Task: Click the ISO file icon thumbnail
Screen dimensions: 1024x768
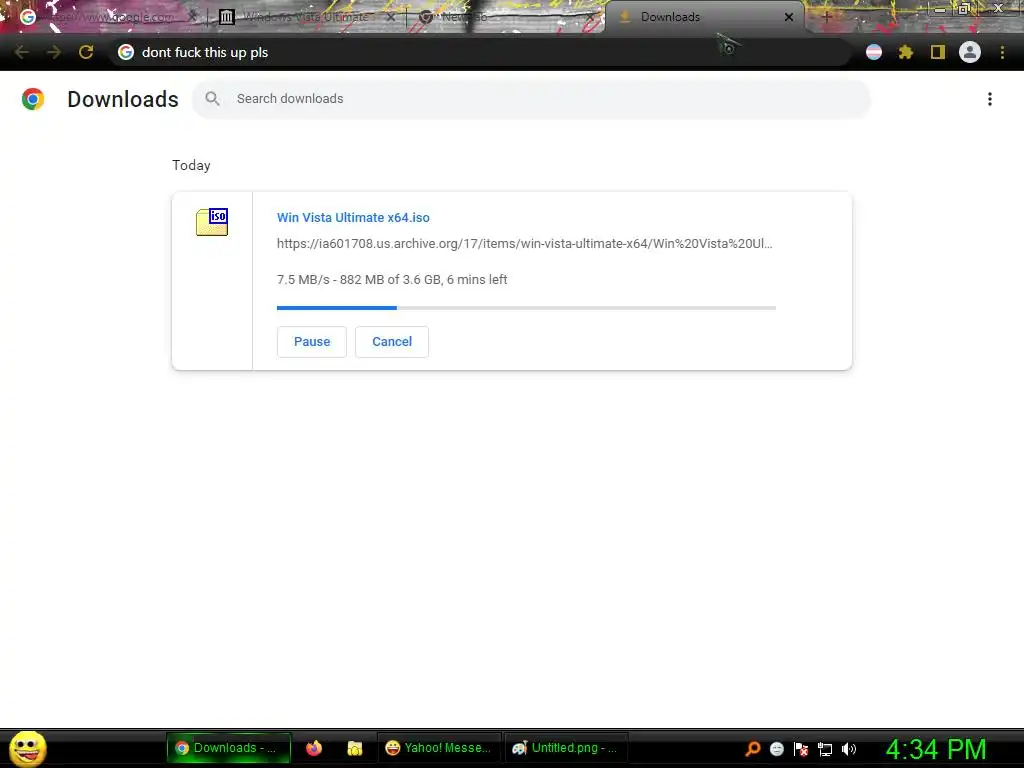Action: click(x=212, y=222)
